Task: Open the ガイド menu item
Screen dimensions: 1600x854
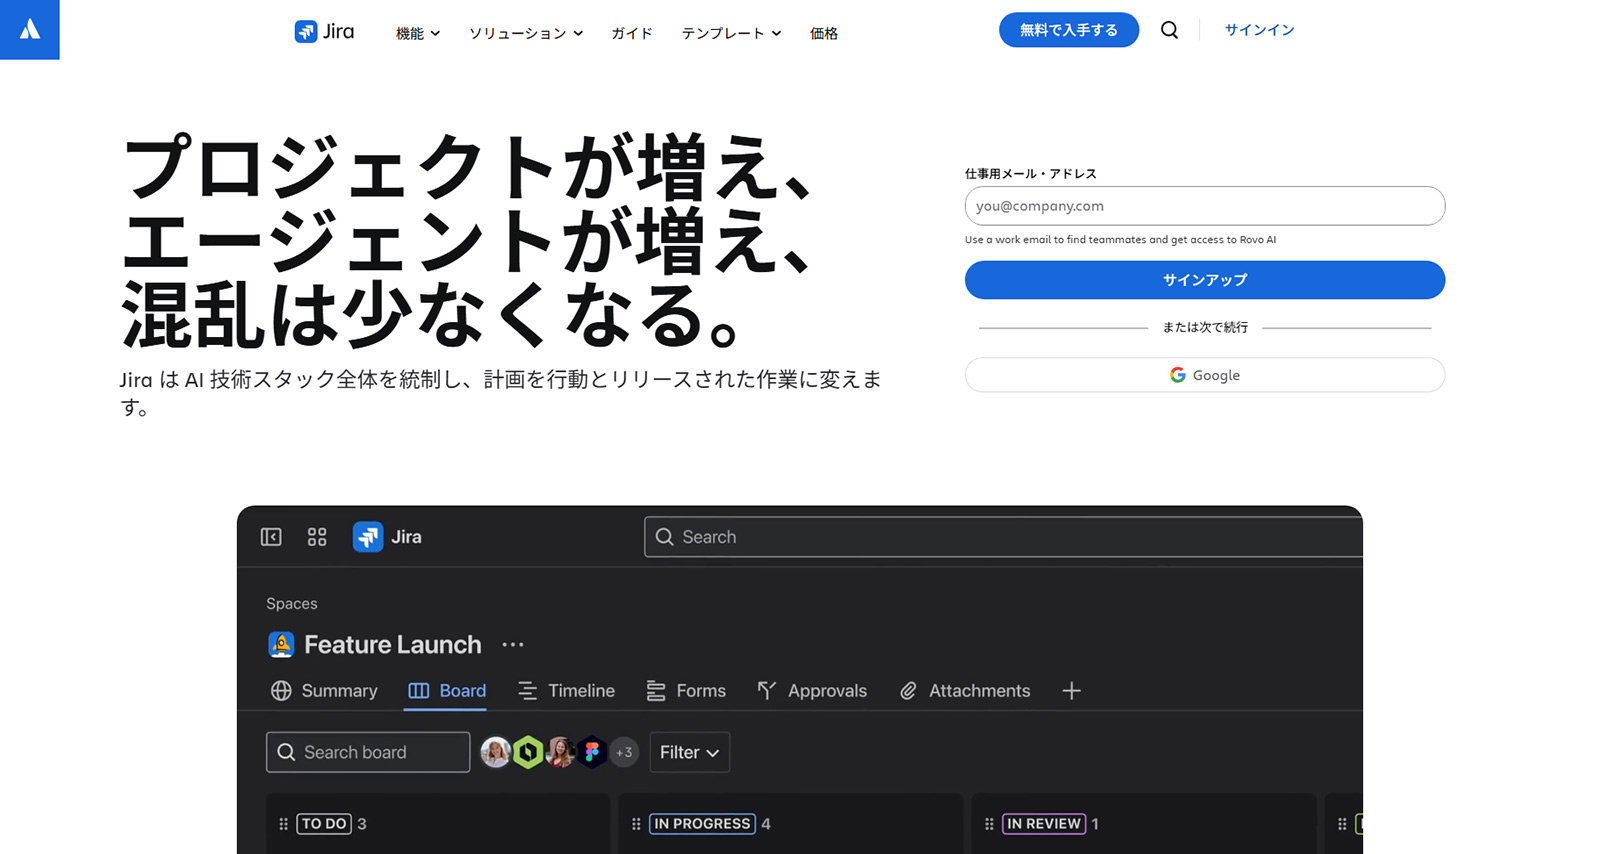Action: pyautogui.click(x=632, y=33)
